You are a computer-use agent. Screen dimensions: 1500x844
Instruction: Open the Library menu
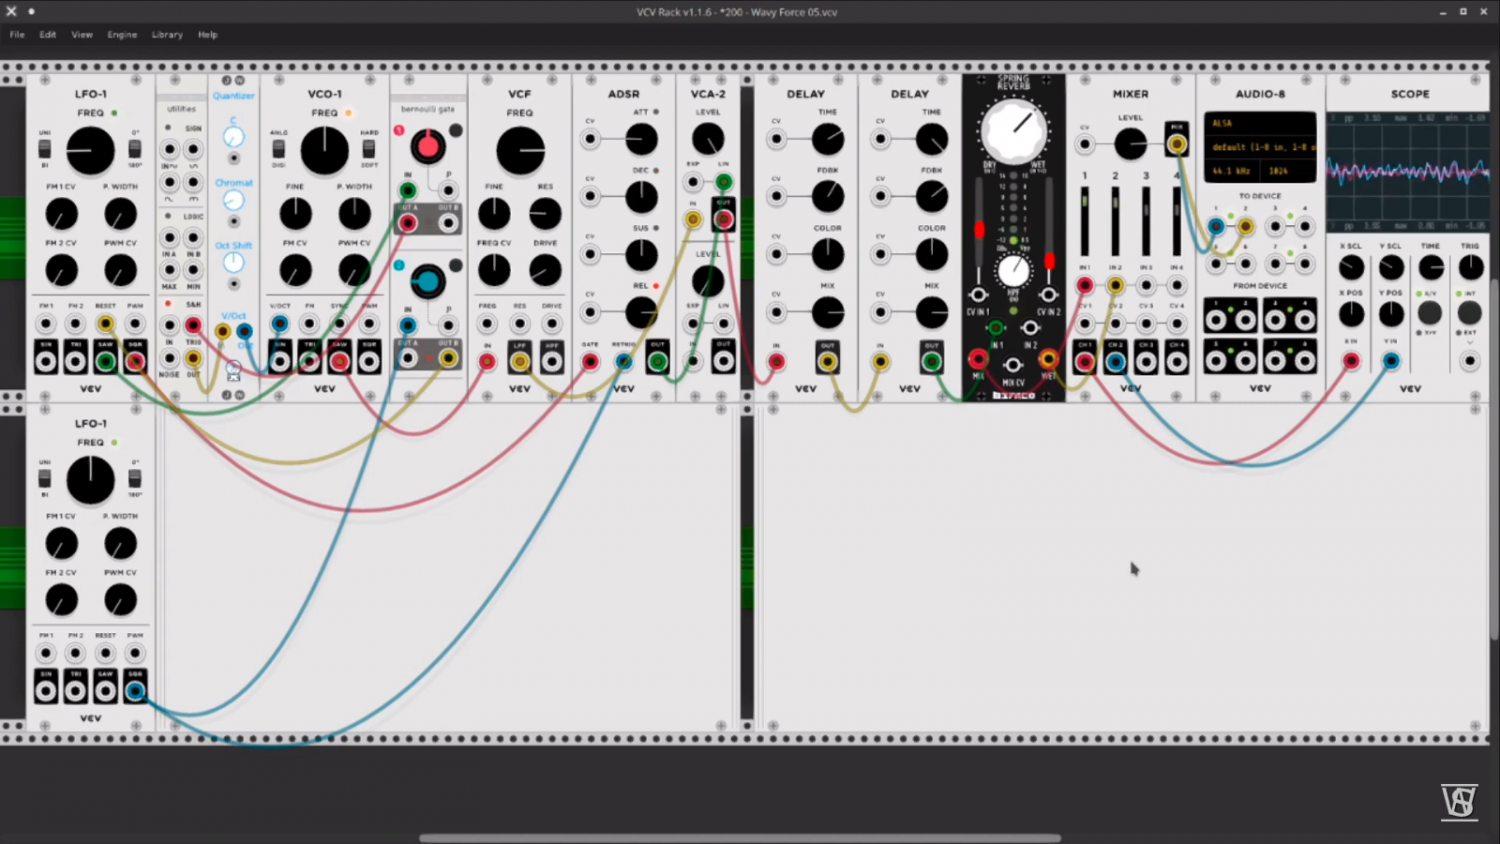click(x=167, y=35)
